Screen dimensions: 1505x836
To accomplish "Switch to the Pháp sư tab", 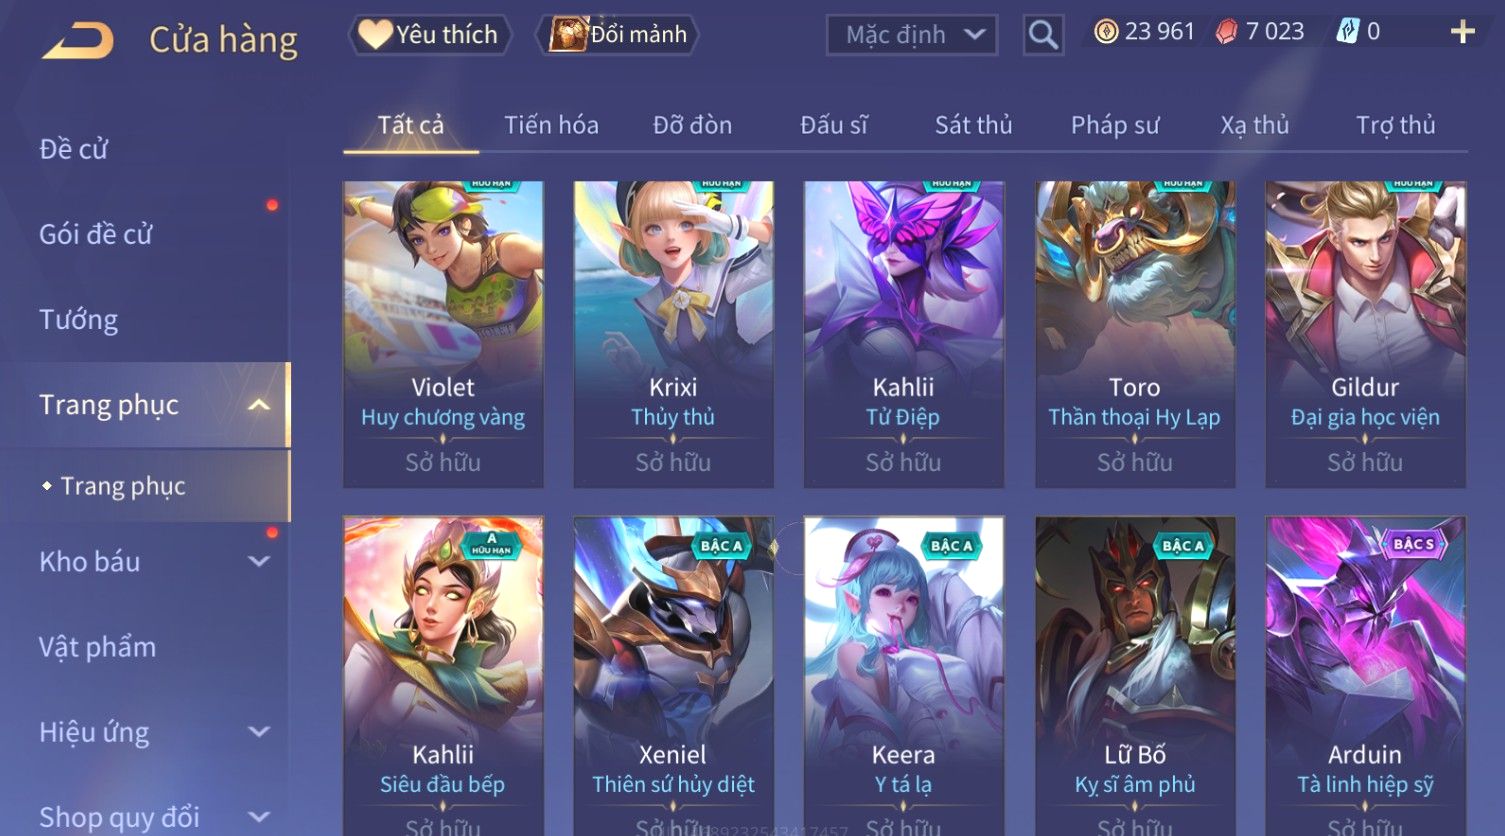I will [1115, 125].
